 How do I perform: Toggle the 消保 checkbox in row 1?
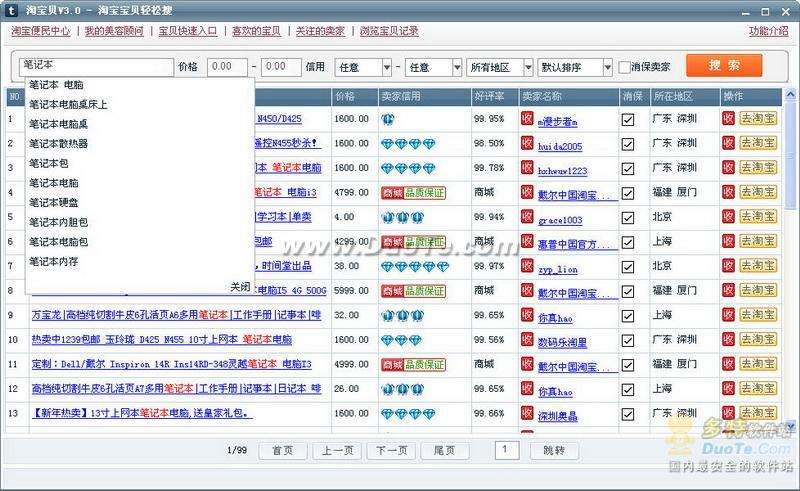tap(628, 119)
